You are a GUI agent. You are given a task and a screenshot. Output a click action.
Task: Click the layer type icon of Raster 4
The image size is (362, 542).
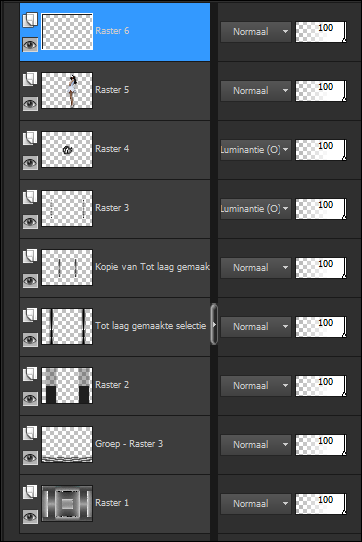click(x=30, y=138)
